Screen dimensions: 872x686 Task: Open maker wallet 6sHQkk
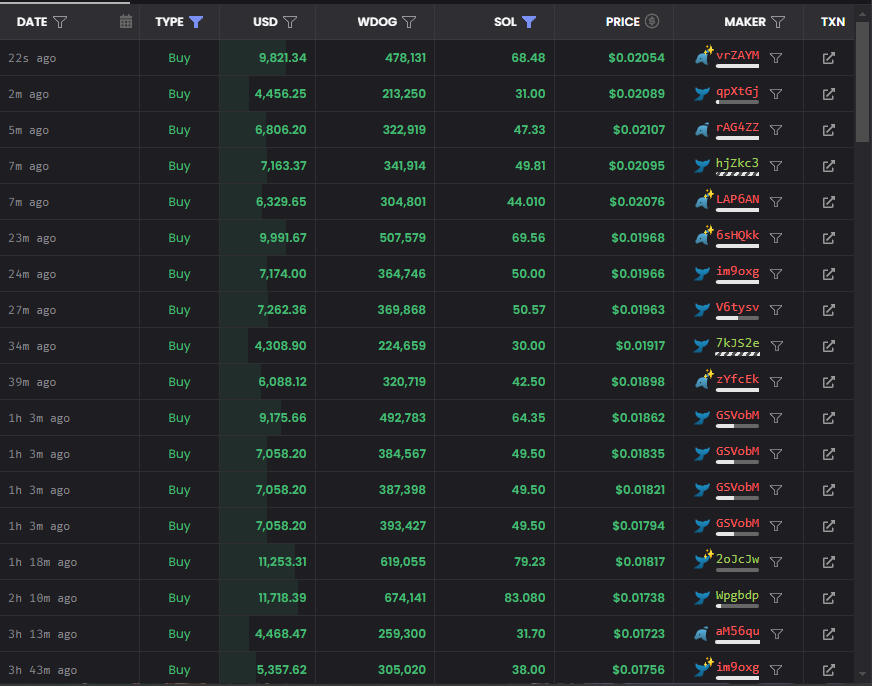pos(737,235)
